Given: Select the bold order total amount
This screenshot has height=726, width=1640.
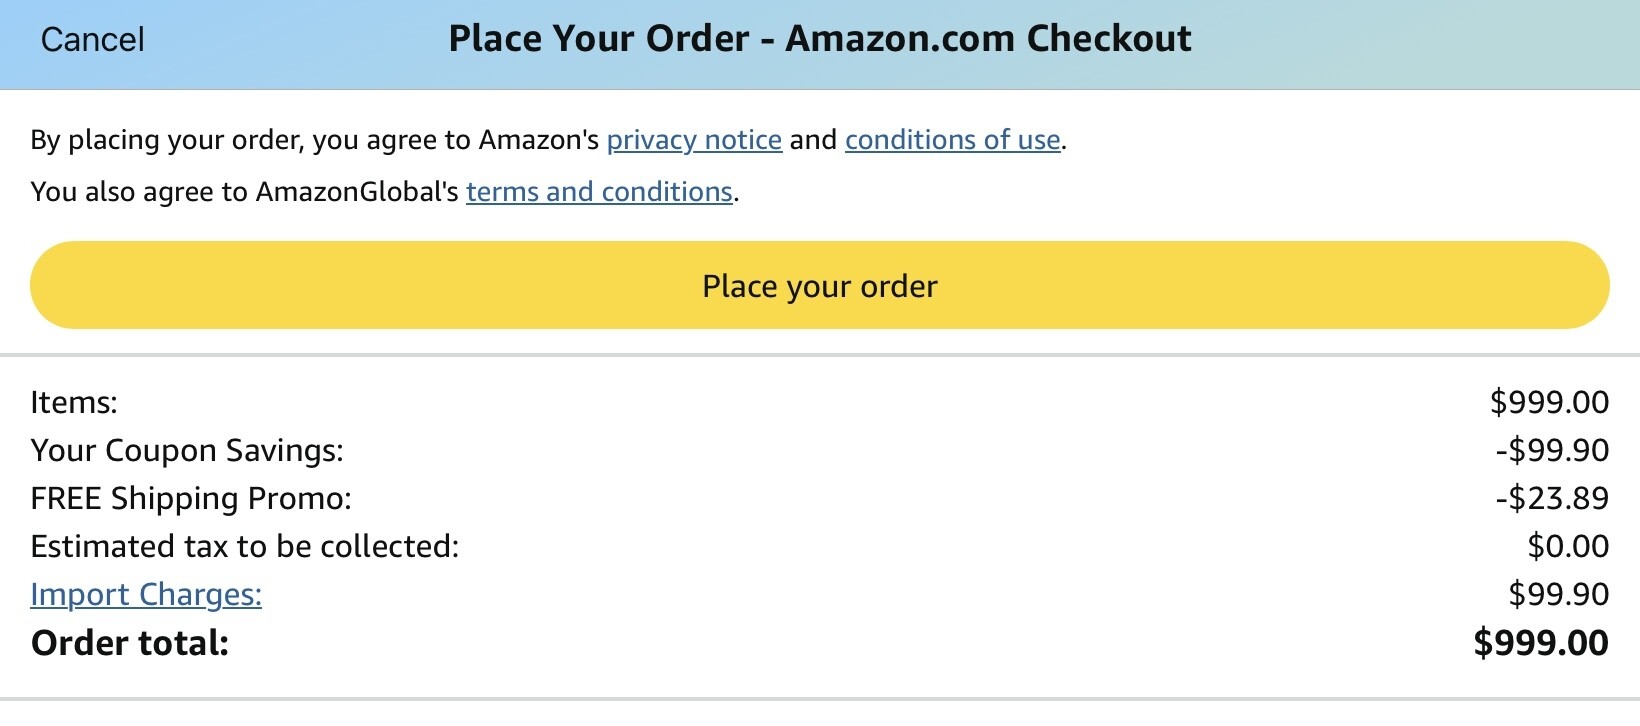Looking at the screenshot, I should pos(1541,643).
